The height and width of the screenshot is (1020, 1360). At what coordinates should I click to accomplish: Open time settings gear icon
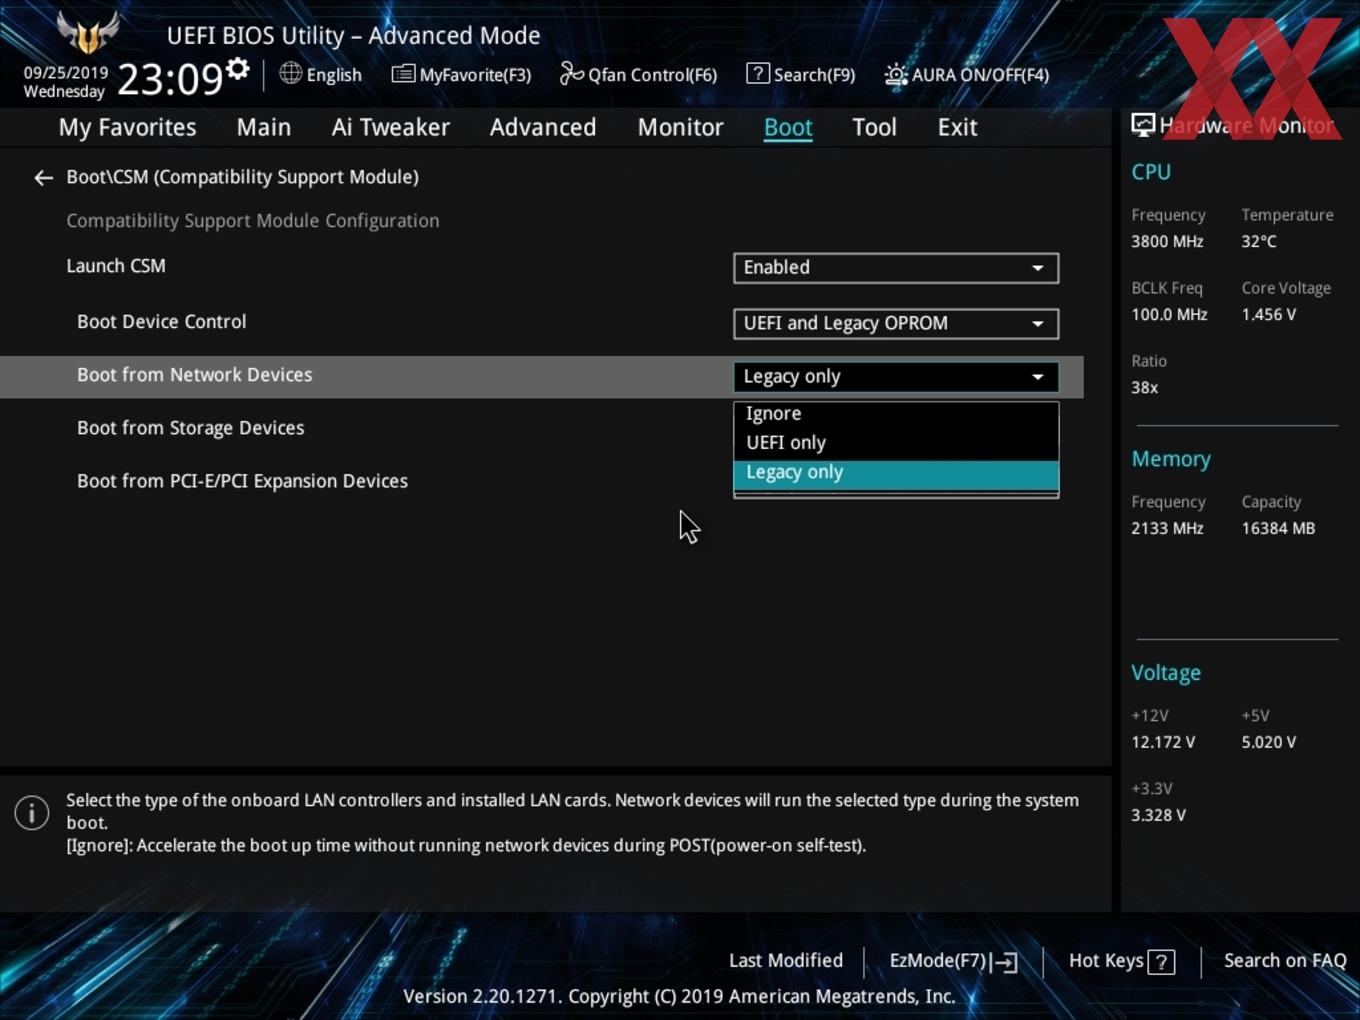[237, 69]
